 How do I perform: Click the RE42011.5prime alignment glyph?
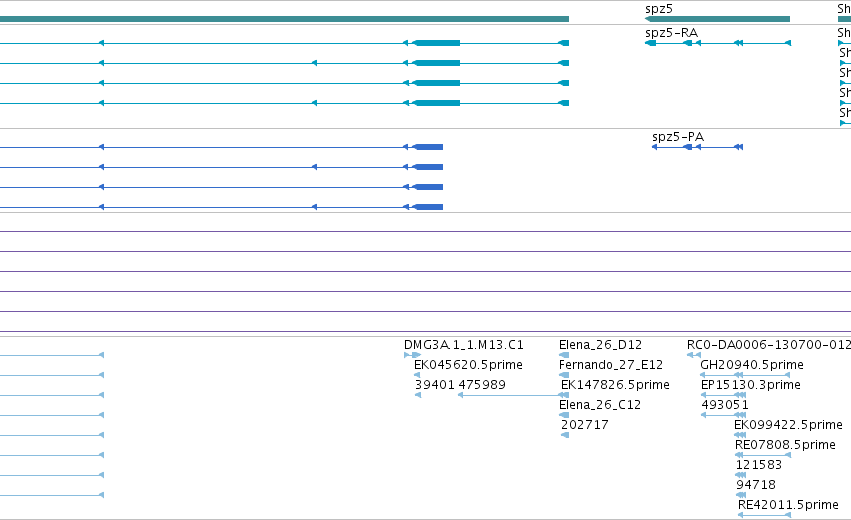click(764, 515)
